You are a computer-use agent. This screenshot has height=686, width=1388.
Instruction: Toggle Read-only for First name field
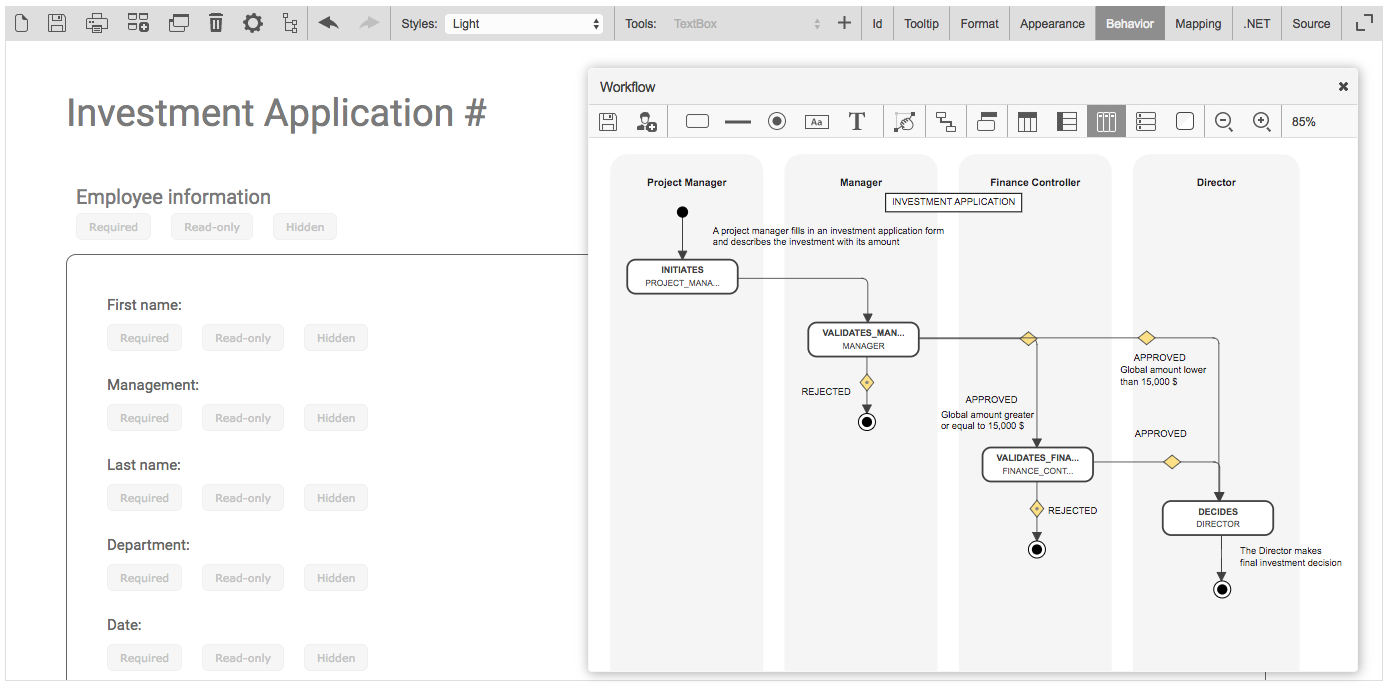[x=243, y=338]
